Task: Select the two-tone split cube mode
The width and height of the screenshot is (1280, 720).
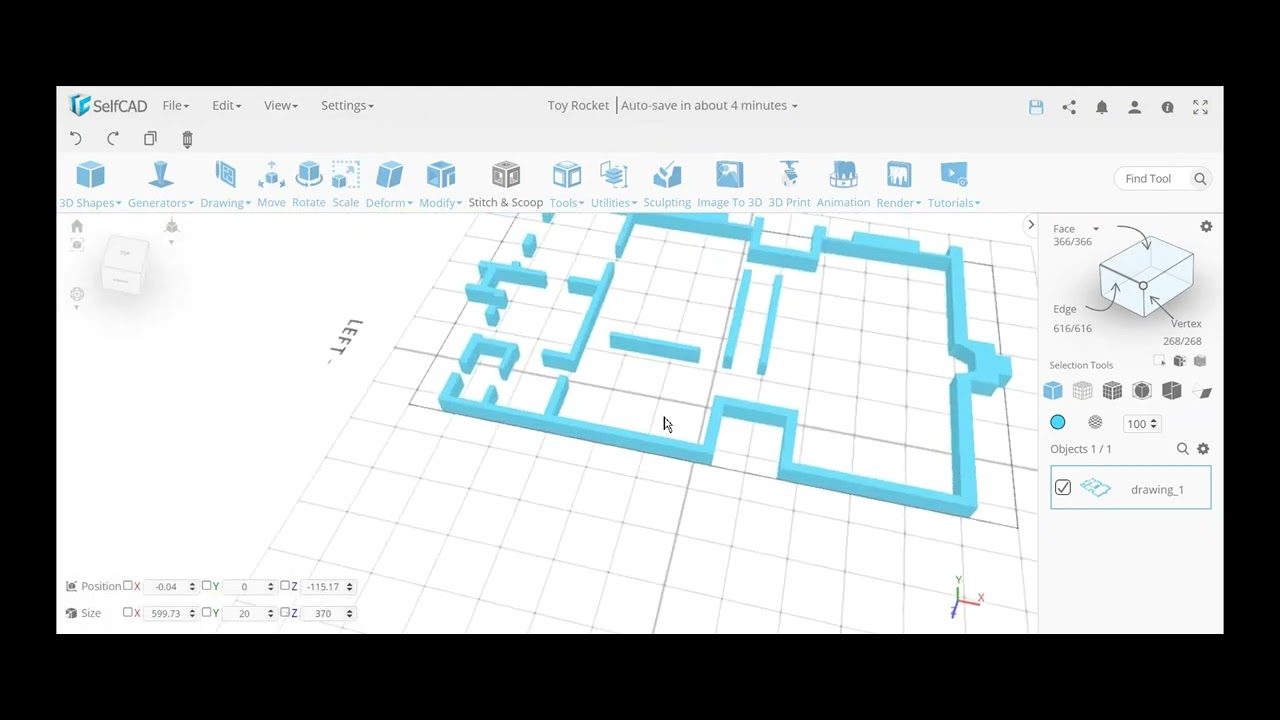Action: 1171,391
